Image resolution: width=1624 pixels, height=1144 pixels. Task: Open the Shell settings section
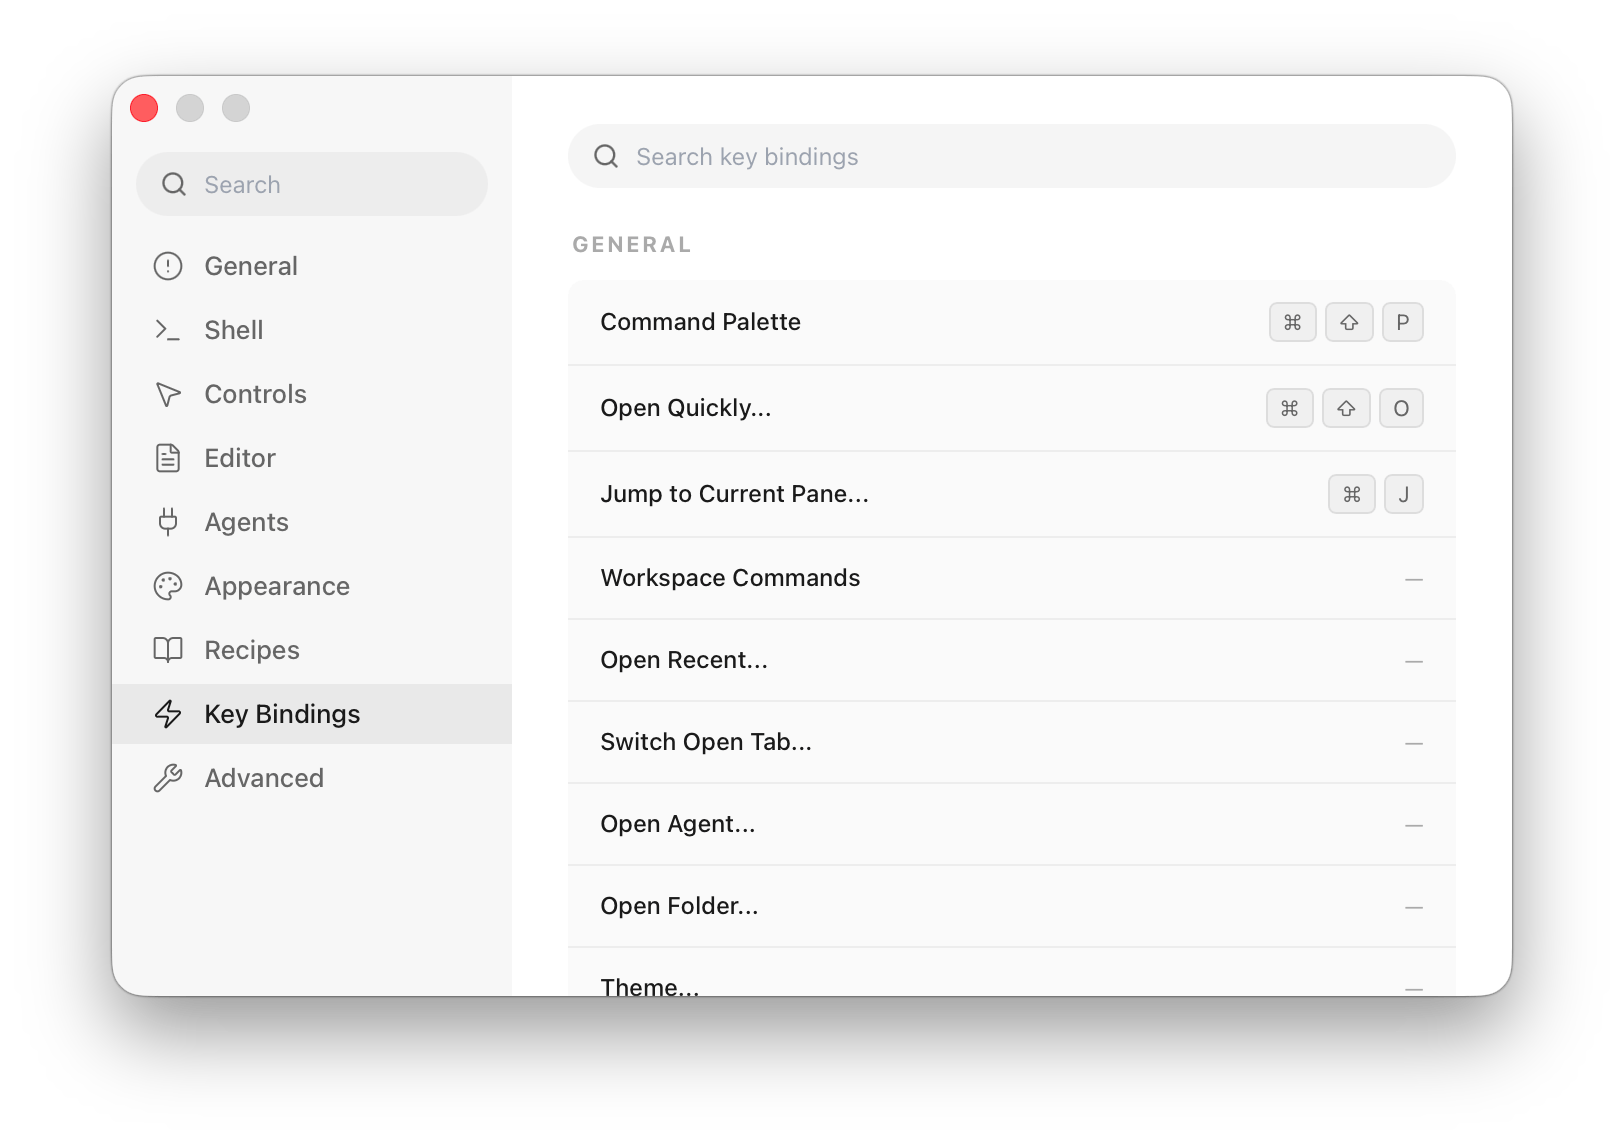[x=312, y=330]
